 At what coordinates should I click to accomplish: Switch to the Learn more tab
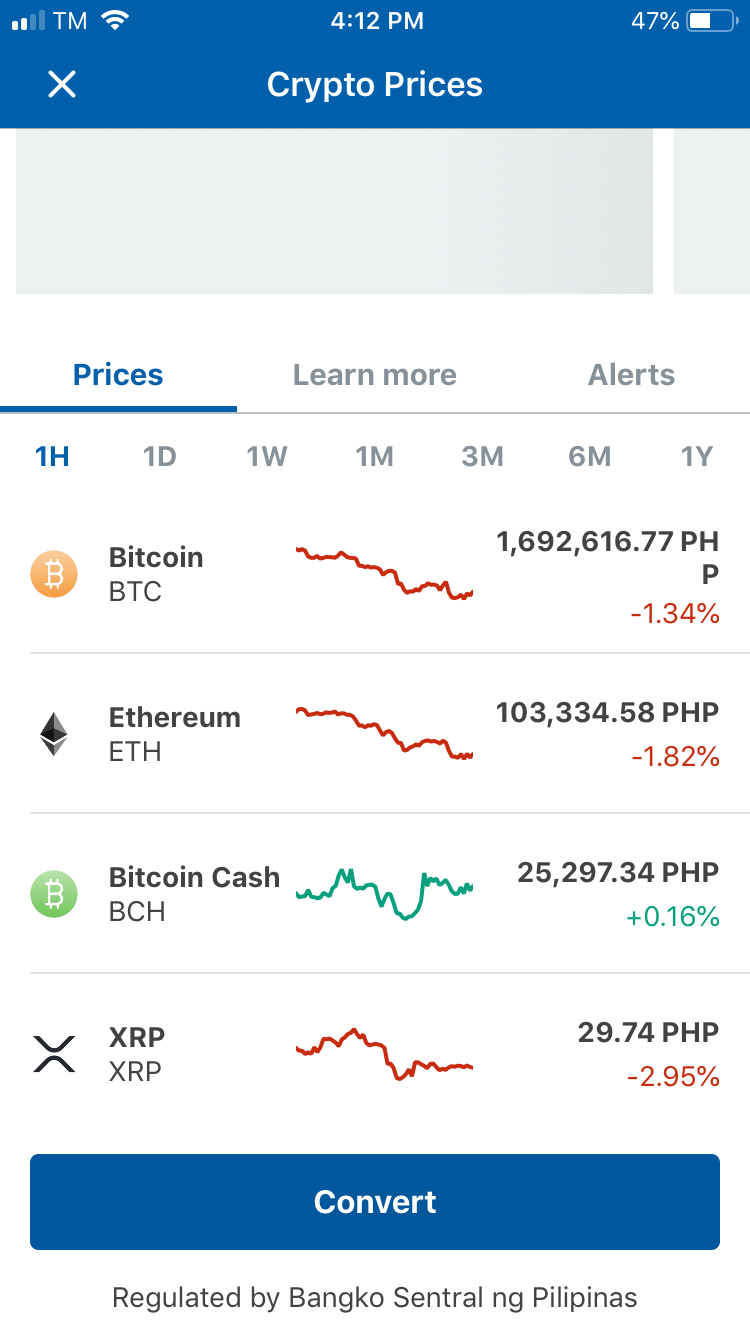click(x=375, y=375)
